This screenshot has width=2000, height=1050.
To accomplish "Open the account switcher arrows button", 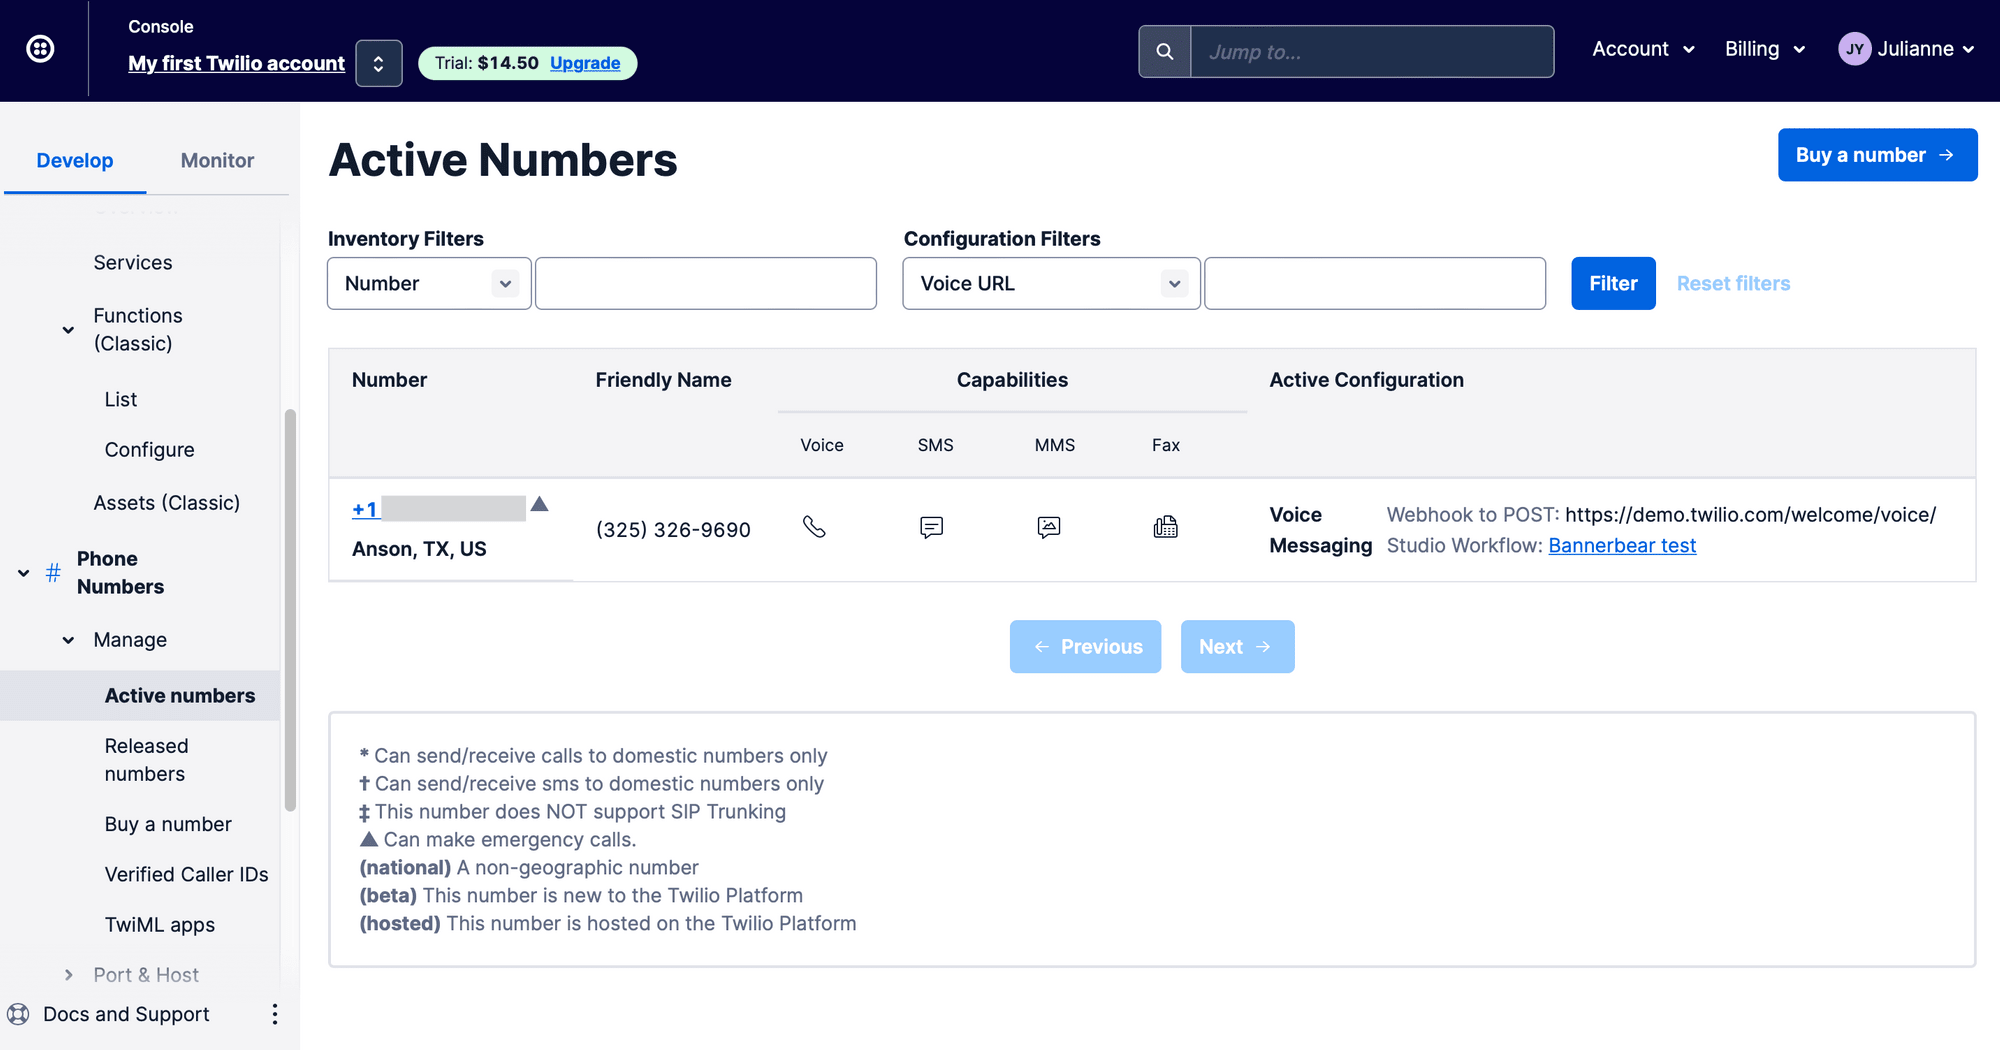I will pos(379,63).
